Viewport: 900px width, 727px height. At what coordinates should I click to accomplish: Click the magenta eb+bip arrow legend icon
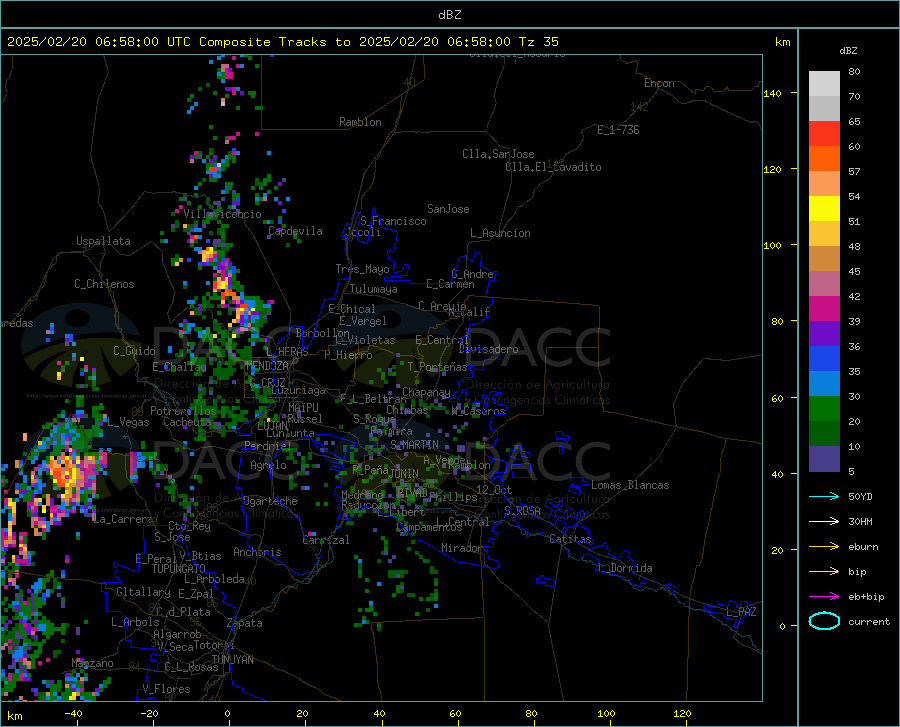click(824, 597)
